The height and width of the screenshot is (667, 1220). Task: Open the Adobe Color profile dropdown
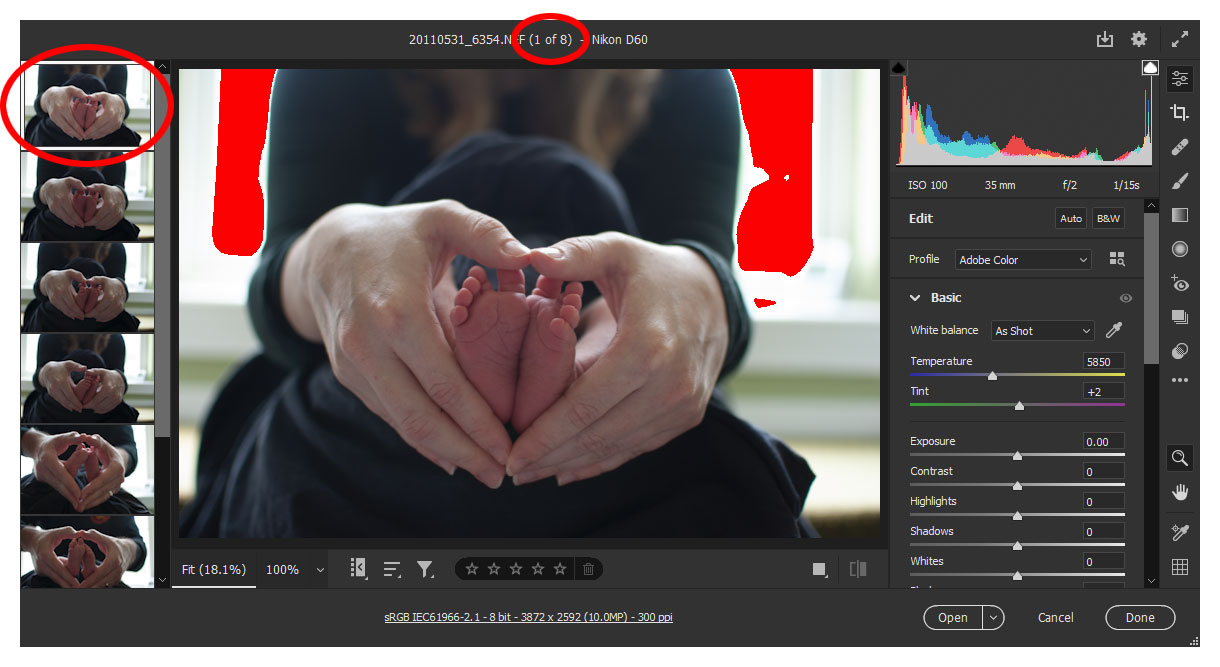click(x=1023, y=260)
